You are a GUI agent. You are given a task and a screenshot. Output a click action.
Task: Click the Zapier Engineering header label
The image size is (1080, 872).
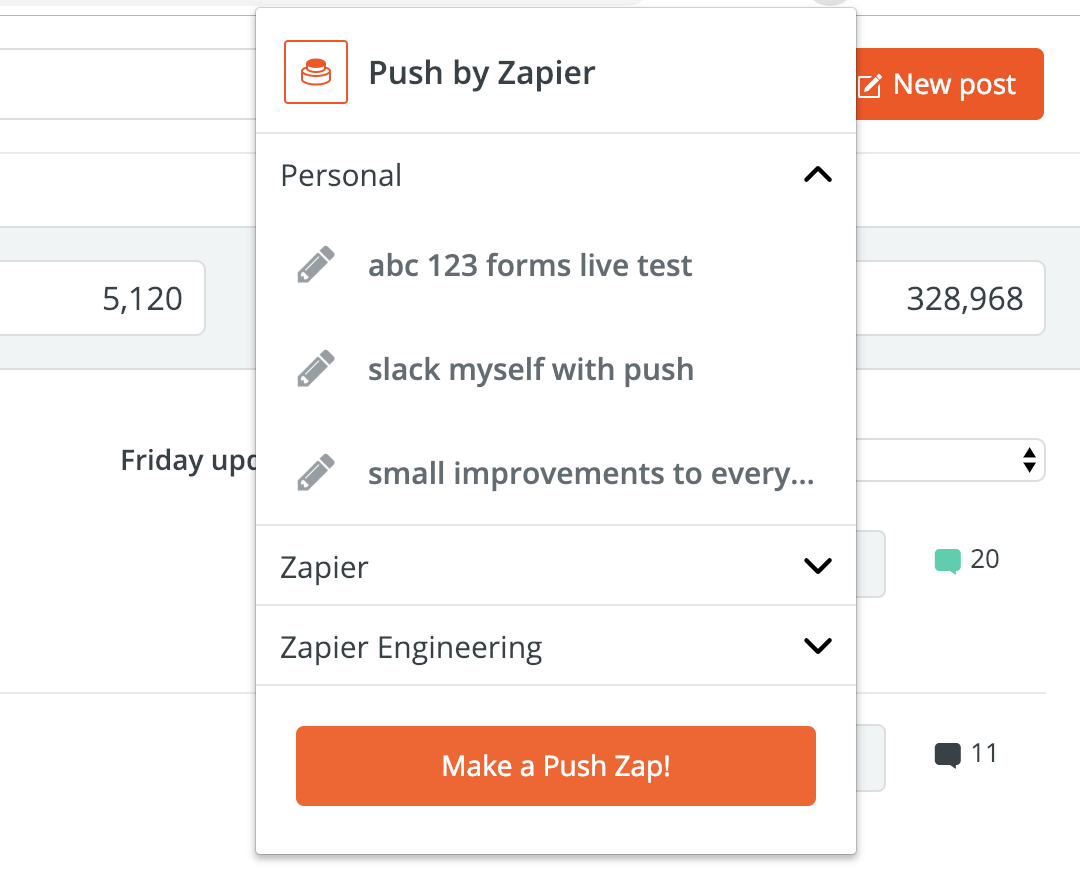pyautogui.click(x=411, y=648)
